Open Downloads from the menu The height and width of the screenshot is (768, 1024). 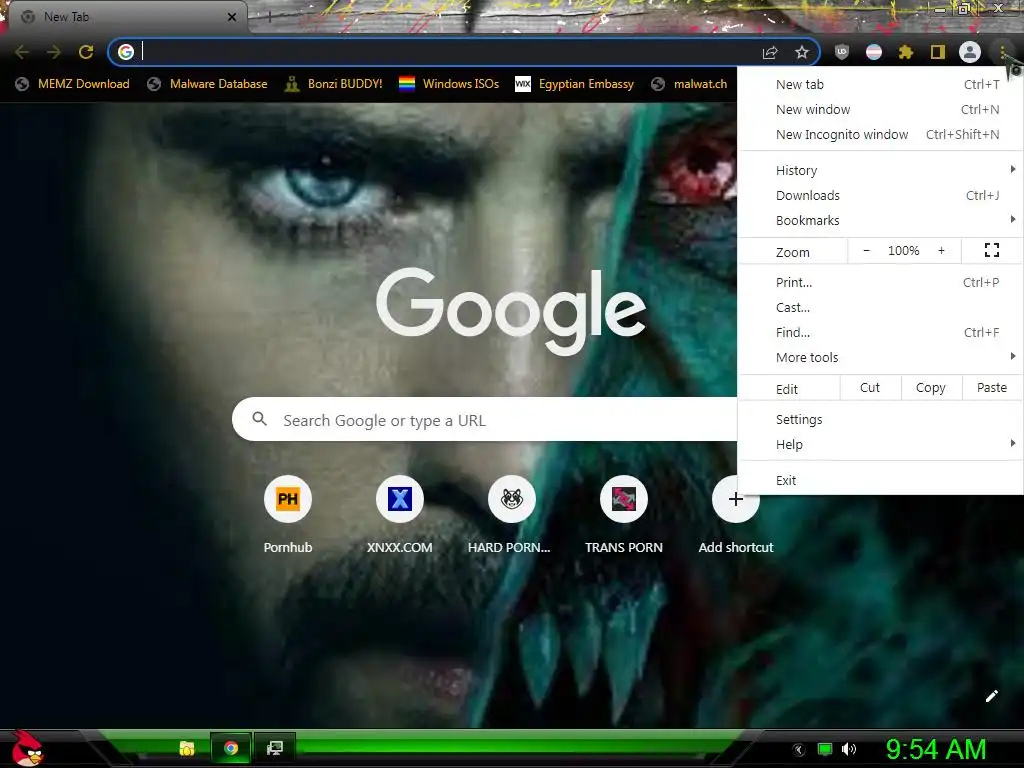[881, 195]
